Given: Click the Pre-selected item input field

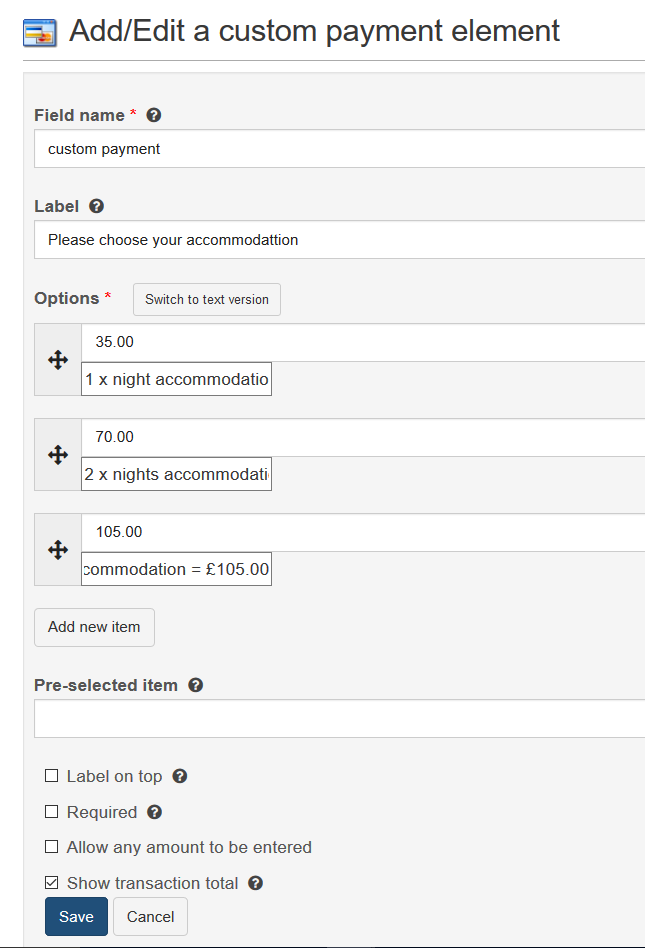Looking at the screenshot, I should click(339, 718).
